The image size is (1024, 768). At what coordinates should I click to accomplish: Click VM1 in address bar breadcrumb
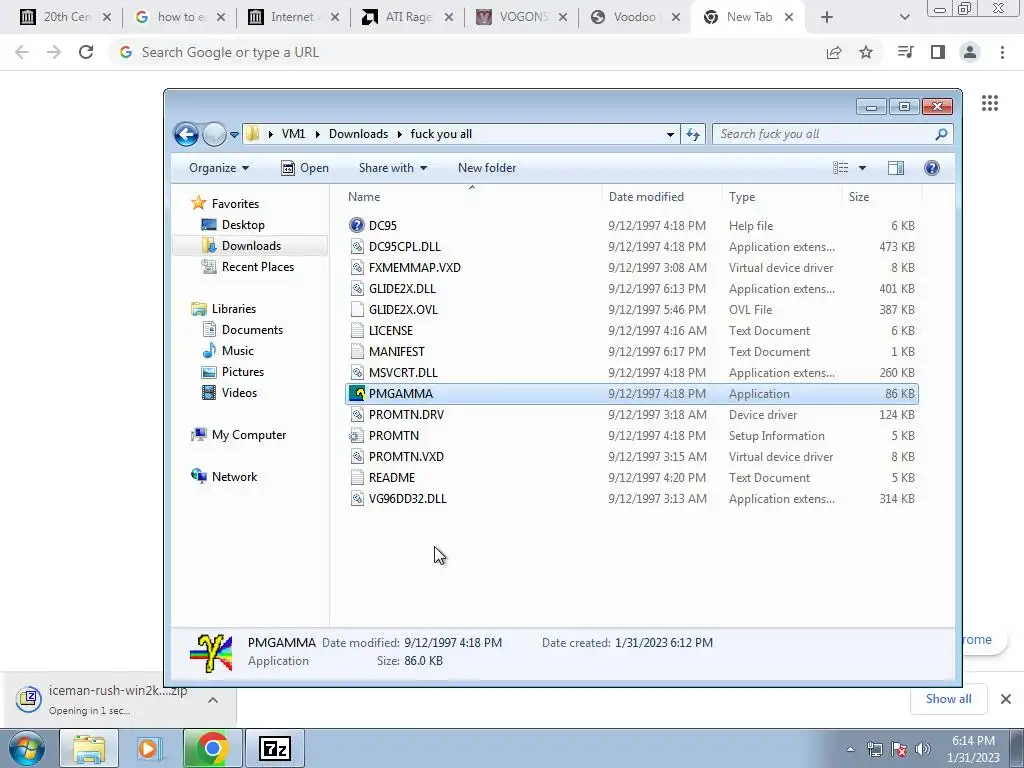(x=293, y=134)
